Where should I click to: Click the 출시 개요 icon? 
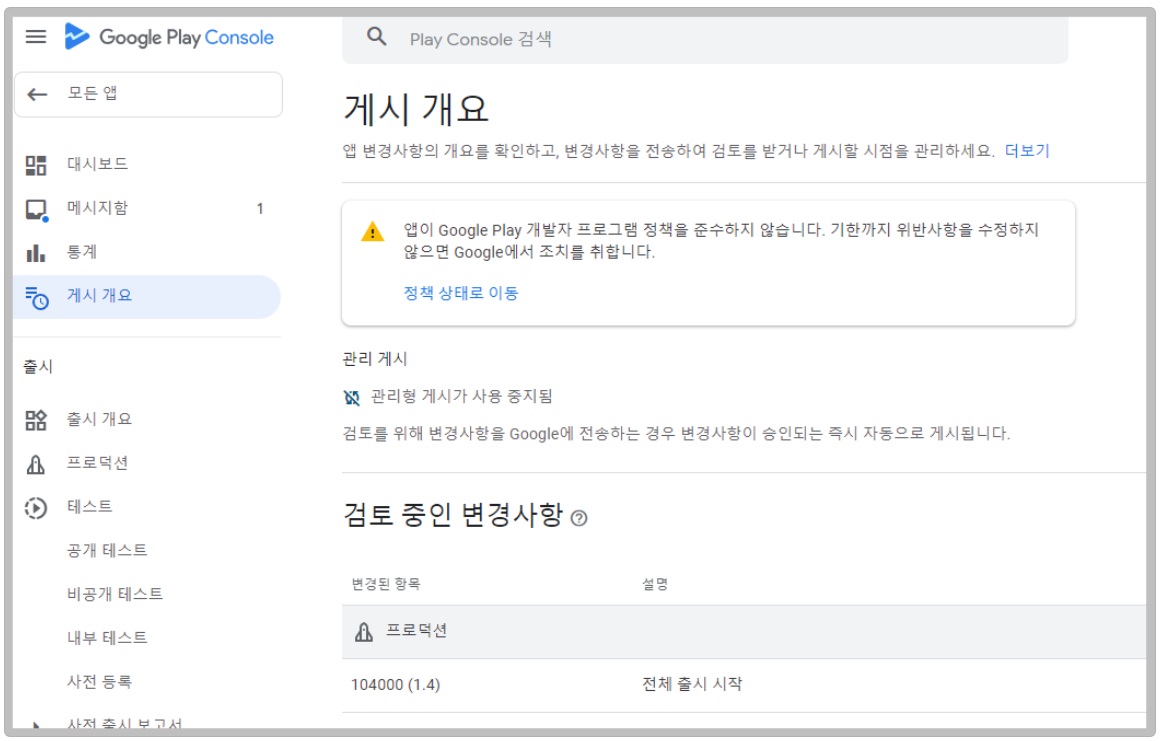pyautogui.click(x=36, y=420)
